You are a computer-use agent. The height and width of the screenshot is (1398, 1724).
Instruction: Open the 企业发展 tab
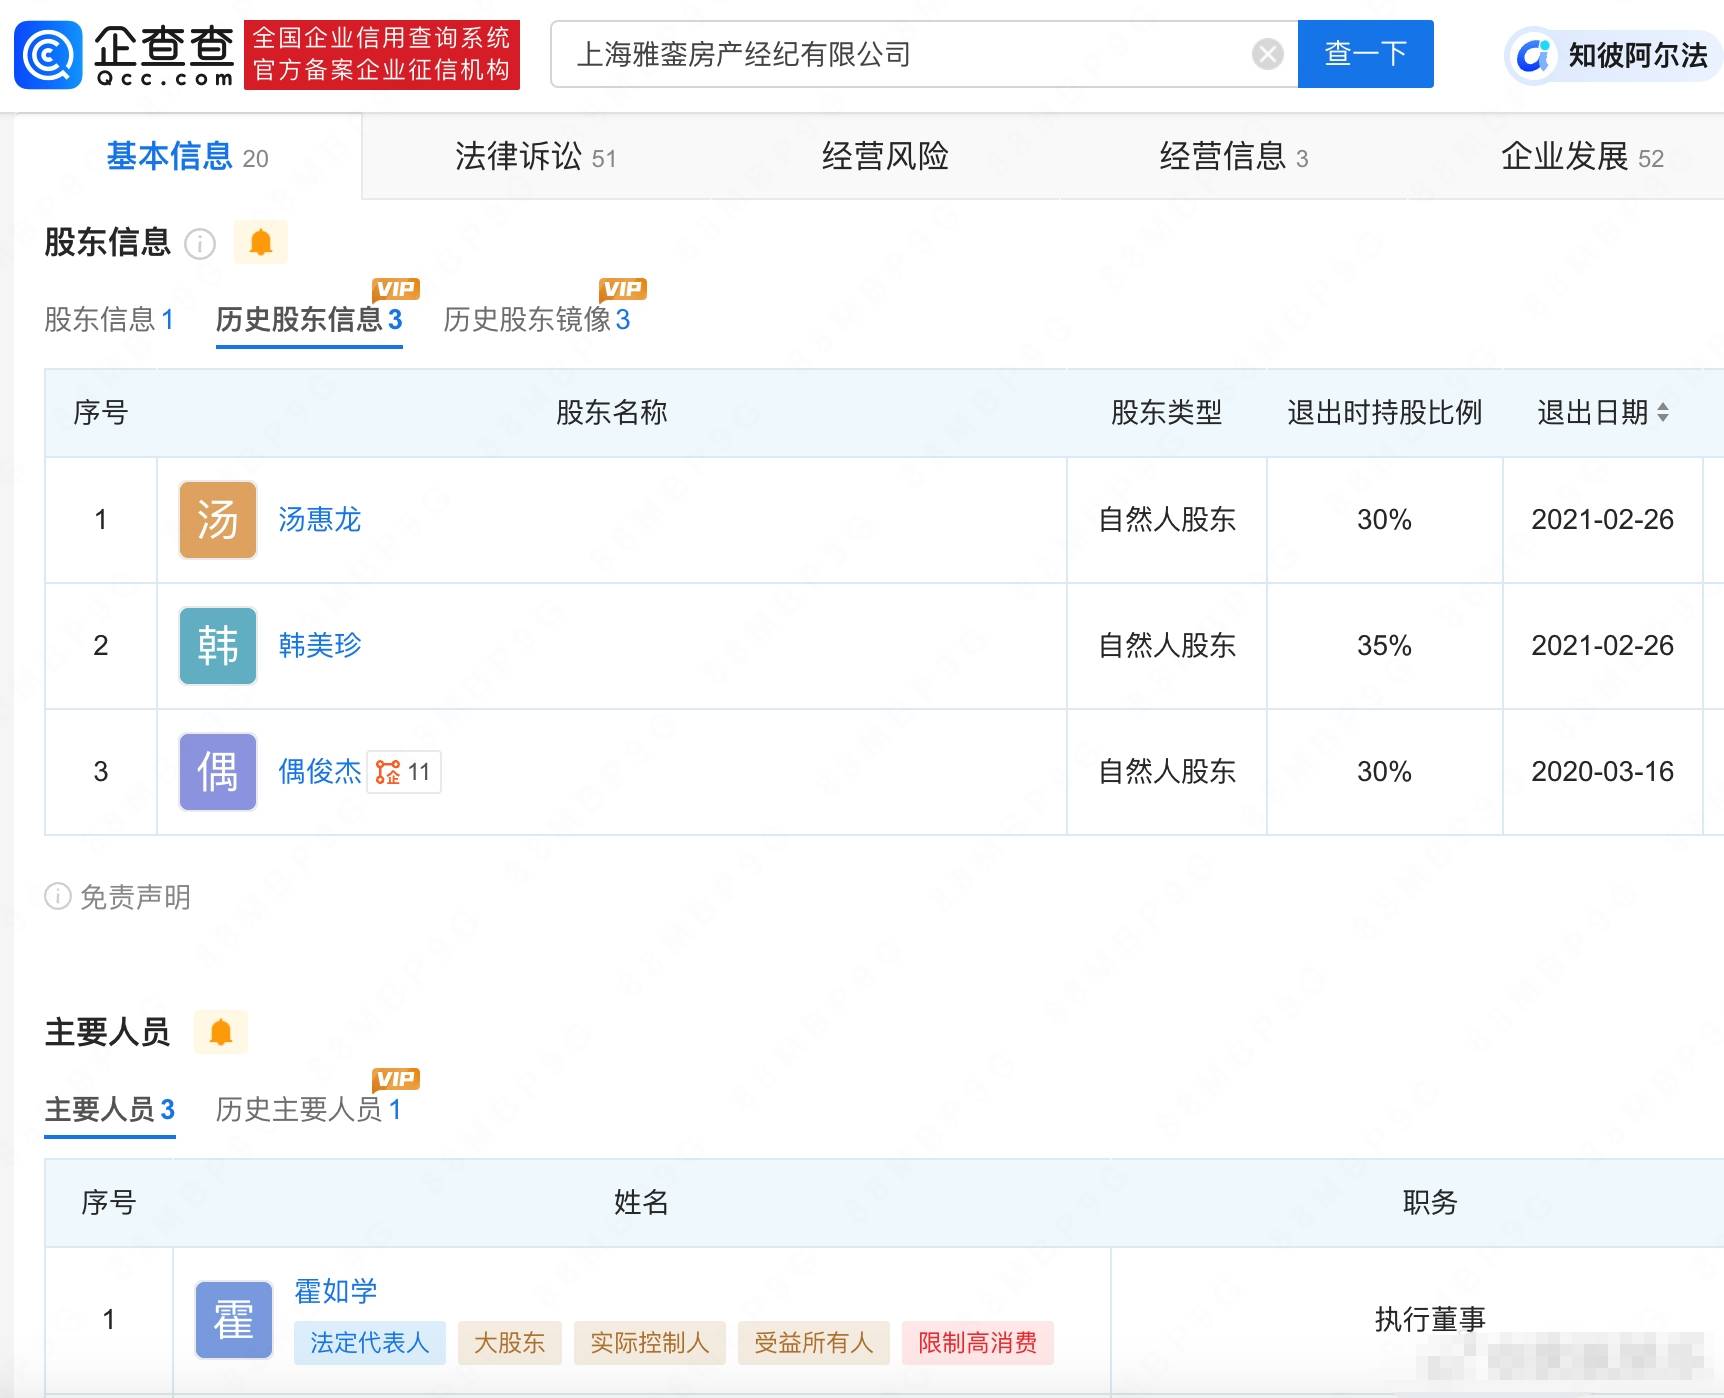coord(1562,156)
